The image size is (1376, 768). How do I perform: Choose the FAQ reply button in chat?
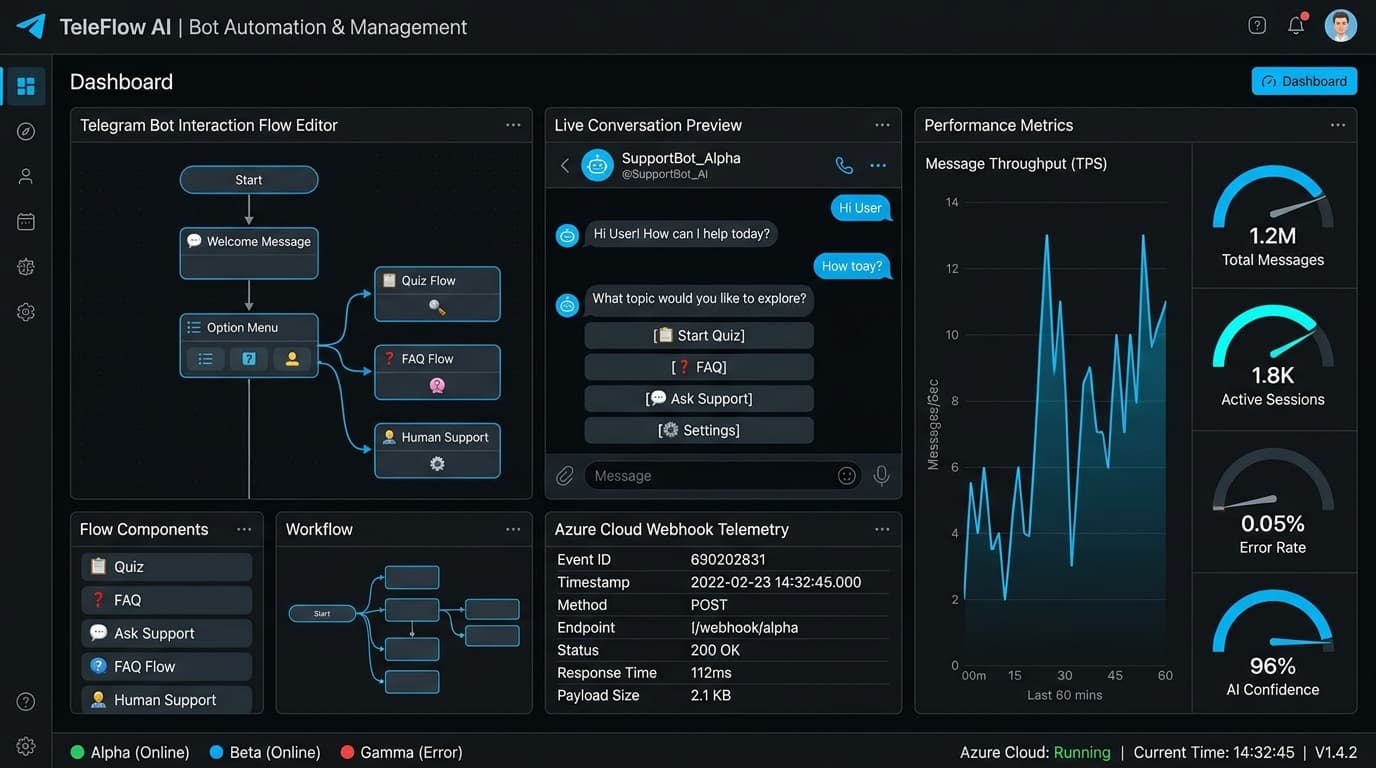click(x=699, y=367)
